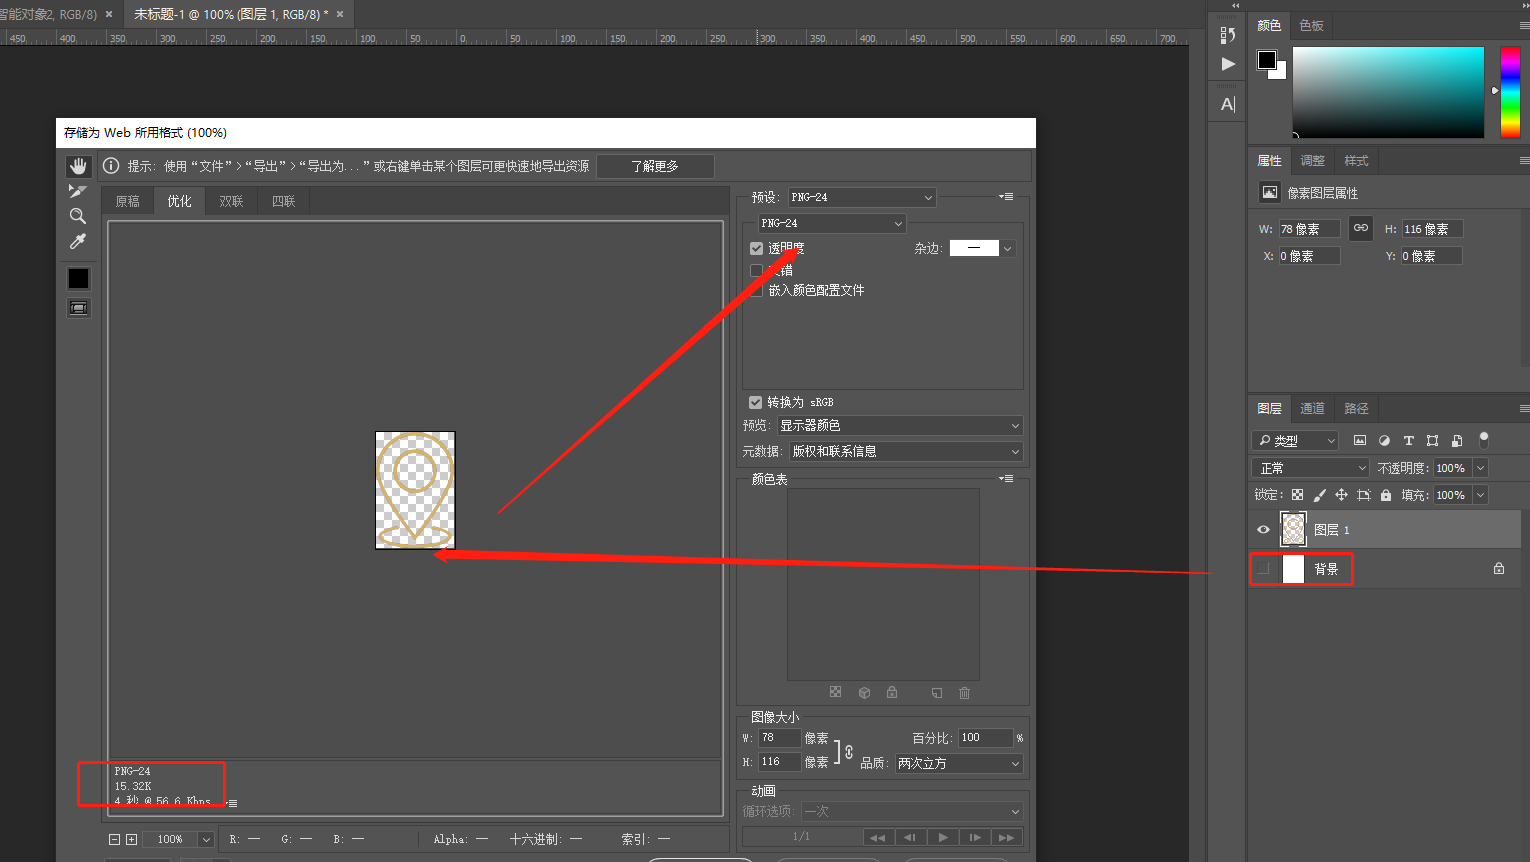Screen dimensions: 1530x862
Task: Click the foreground color swatch in Color panel
Action: (x=1267, y=60)
